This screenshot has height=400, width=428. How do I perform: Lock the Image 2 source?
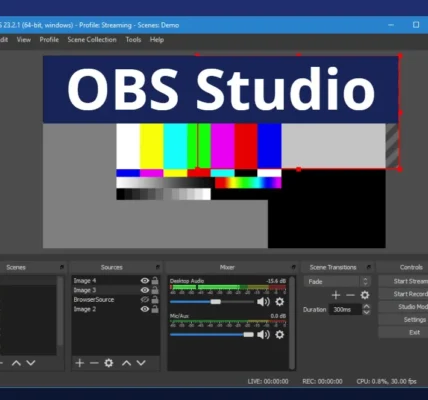[155, 309]
